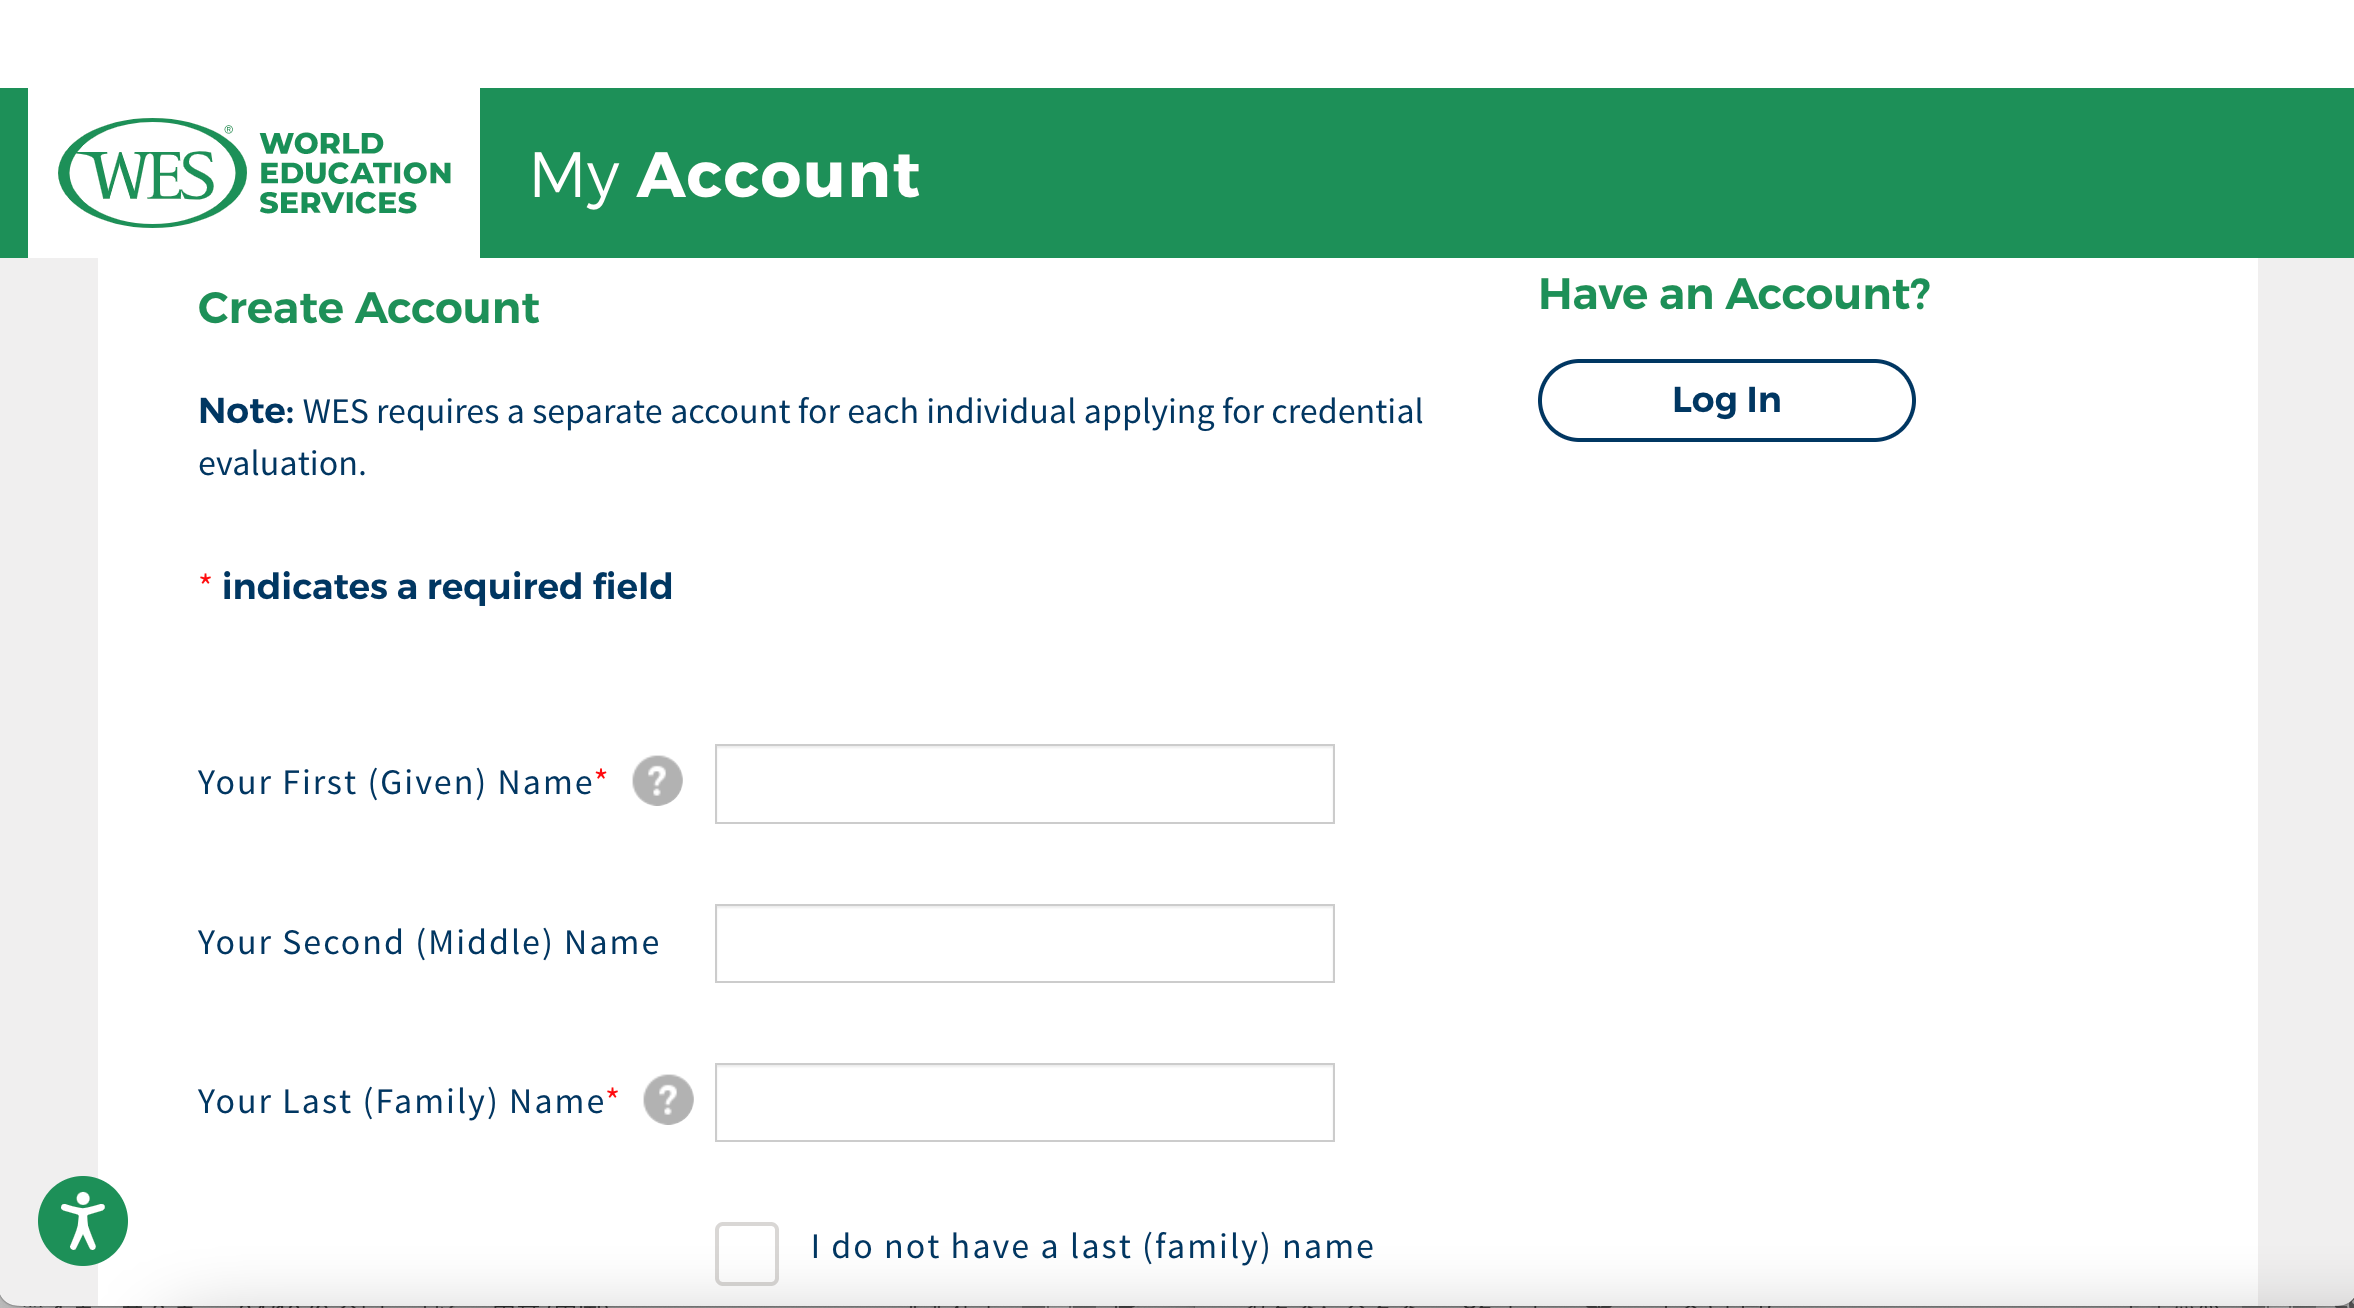
Task: Open the First (Given) Name help icon
Action: coord(657,781)
